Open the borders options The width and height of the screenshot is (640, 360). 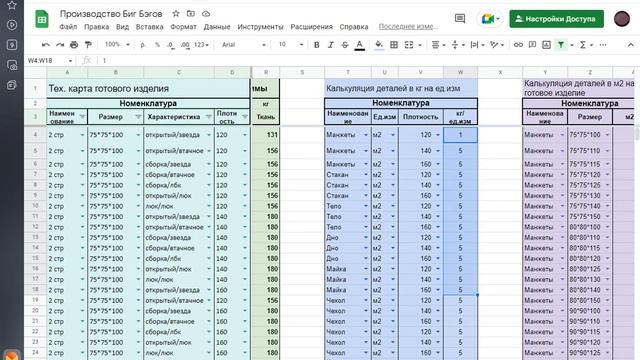(x=394, y=45)
